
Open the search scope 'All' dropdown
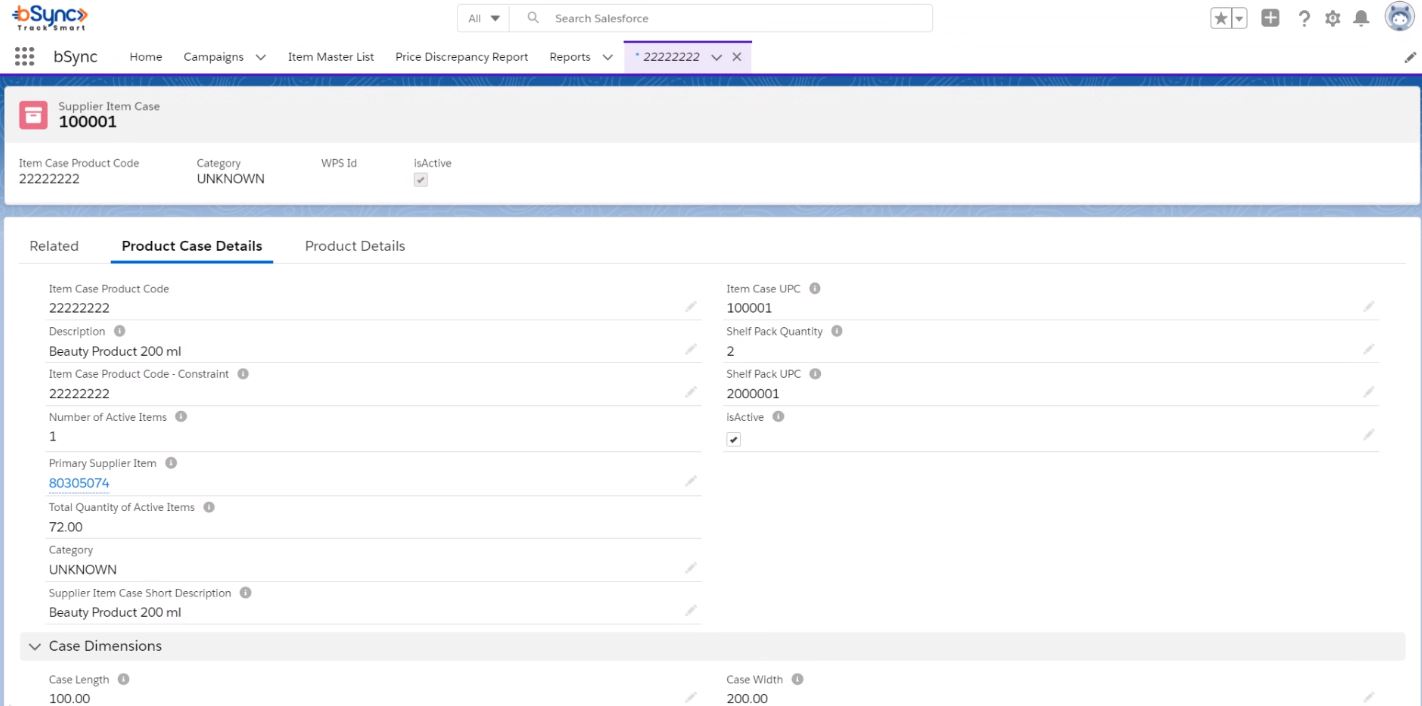pyautogui.click(x=484, y=18)
